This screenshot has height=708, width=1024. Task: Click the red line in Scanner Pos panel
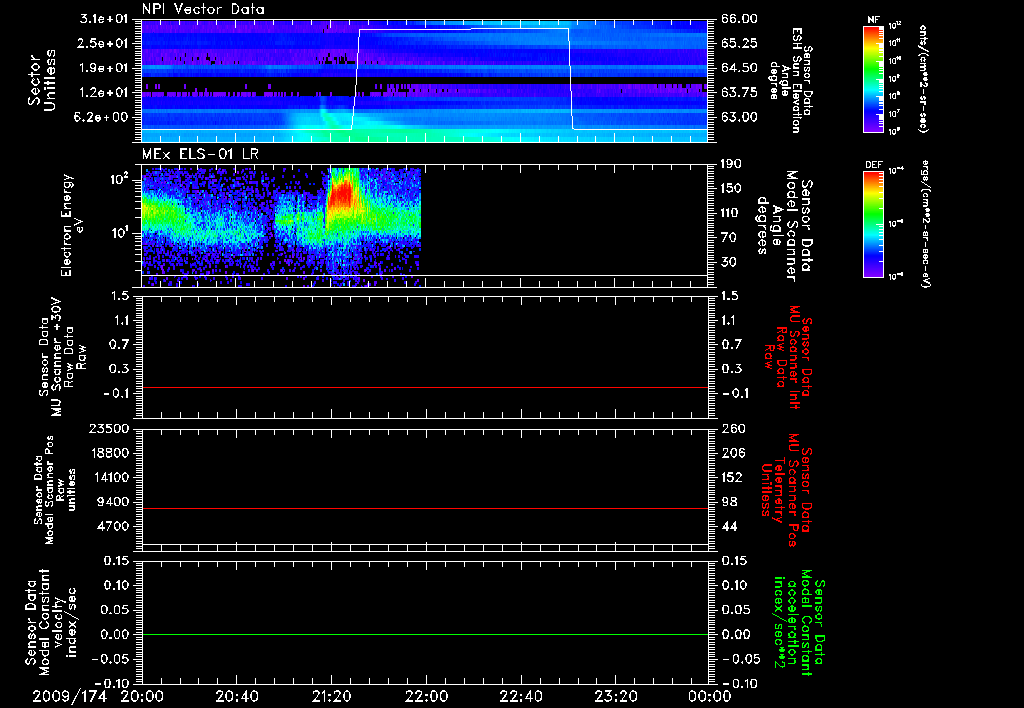(425, 508)
